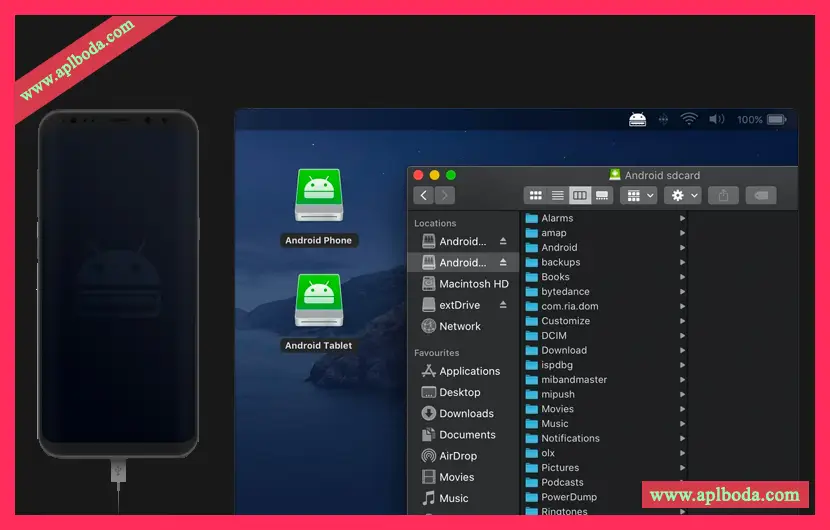This screenshot has height=530, width=830.
Task: Select the Music folder in file list
Action: tap(605, 424)
